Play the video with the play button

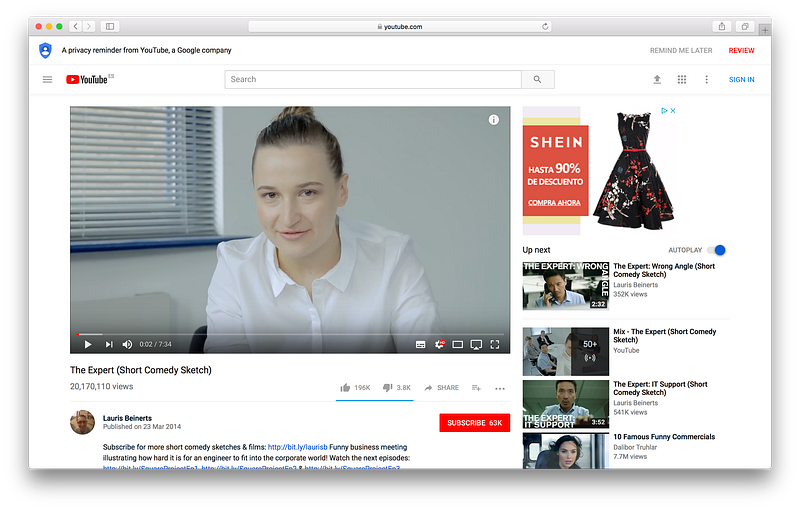88,345
